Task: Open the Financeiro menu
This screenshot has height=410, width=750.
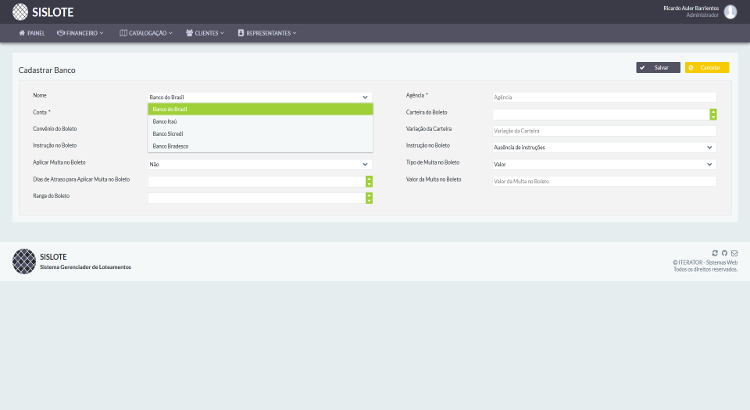Action: tap(80, 33)
